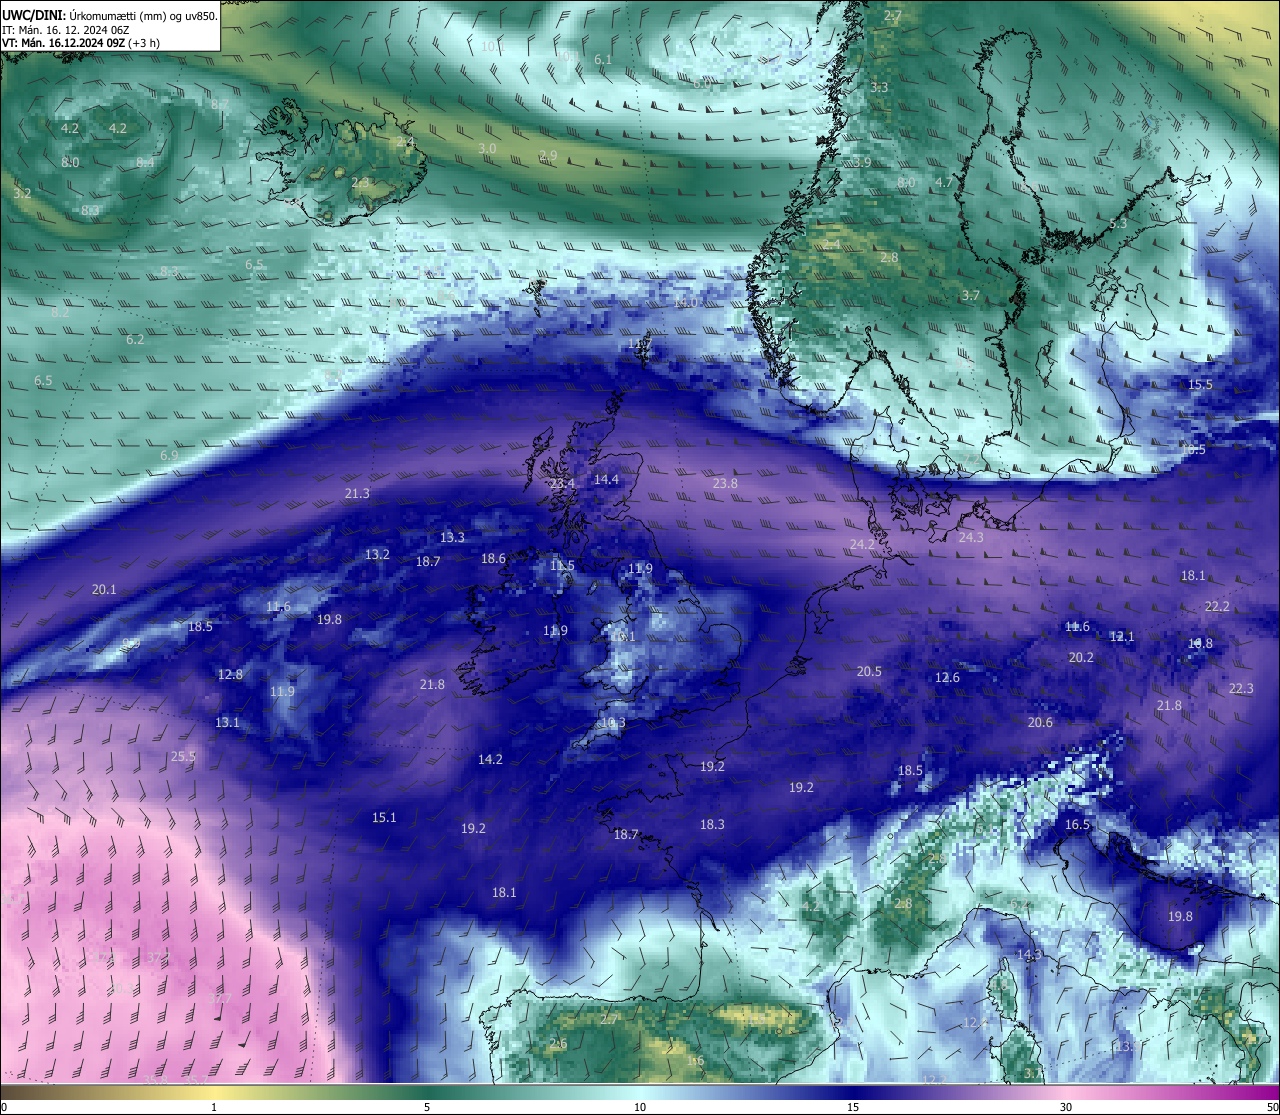Image resolution: width=1280 pixels, height=1115 pixels.
Task: Click the 14.4 value over Scotland
Action: [x=606, y=480]
